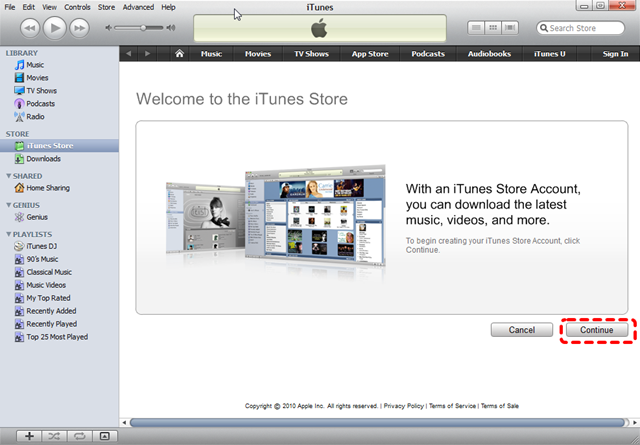640x445 pixels.
Task: Open the Audiobooks store tab
Action: pos(489,53)
